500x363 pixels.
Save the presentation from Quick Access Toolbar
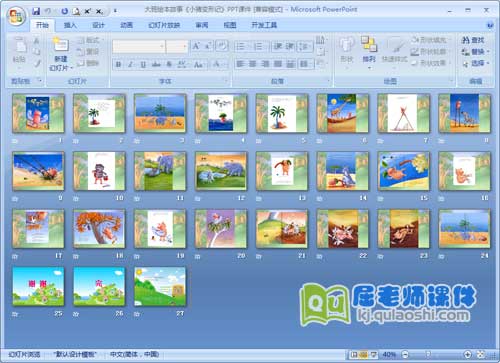pyautogui.click(x=36, y=11)
